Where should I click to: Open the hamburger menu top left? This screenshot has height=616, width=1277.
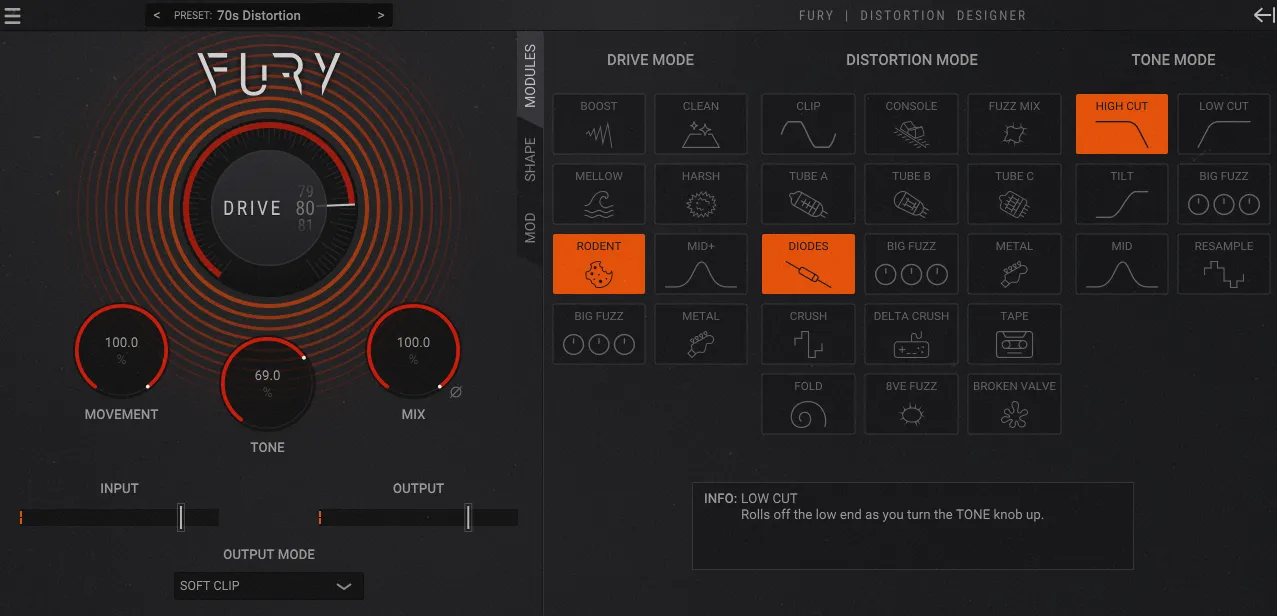pyautogui.click(x=13, y=15)
